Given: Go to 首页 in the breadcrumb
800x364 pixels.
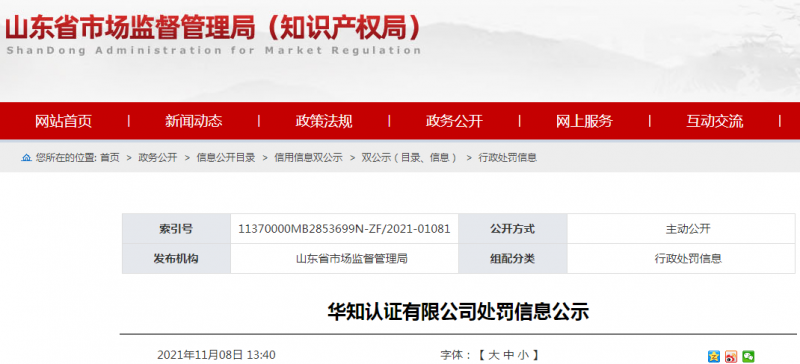Looking at the screenshot, I should pos(110,158).
